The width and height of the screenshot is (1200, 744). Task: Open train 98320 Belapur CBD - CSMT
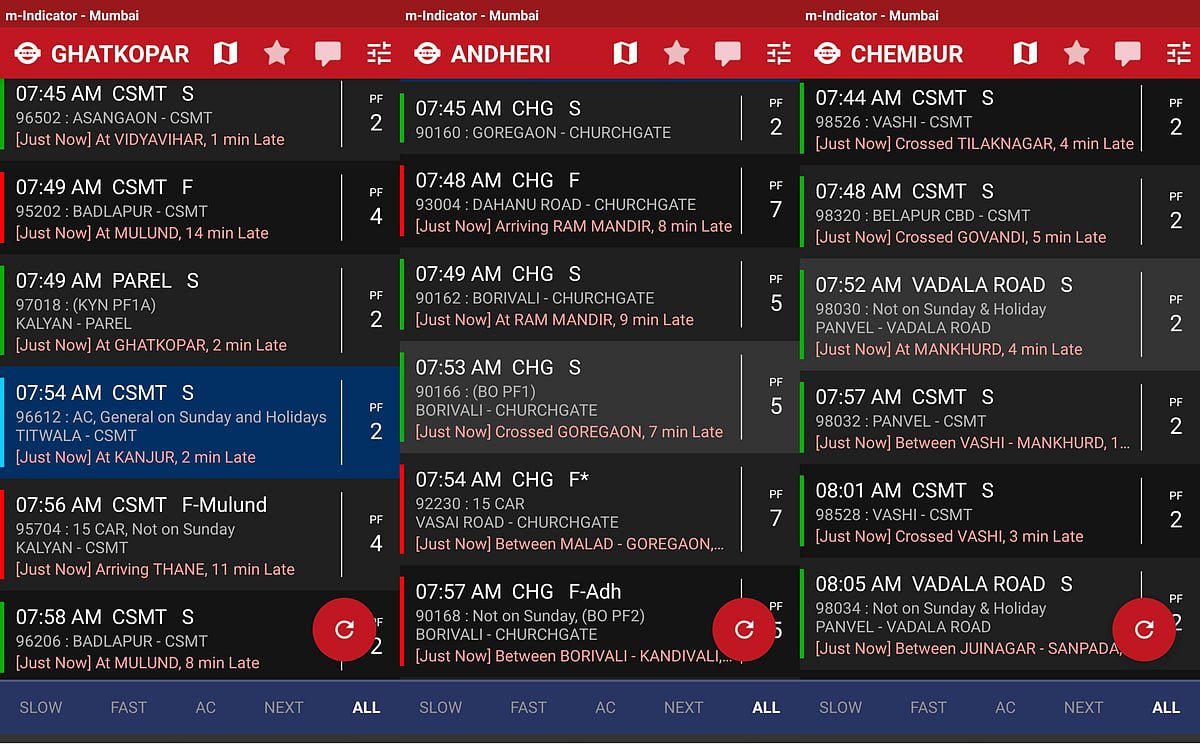[1000, 213]
